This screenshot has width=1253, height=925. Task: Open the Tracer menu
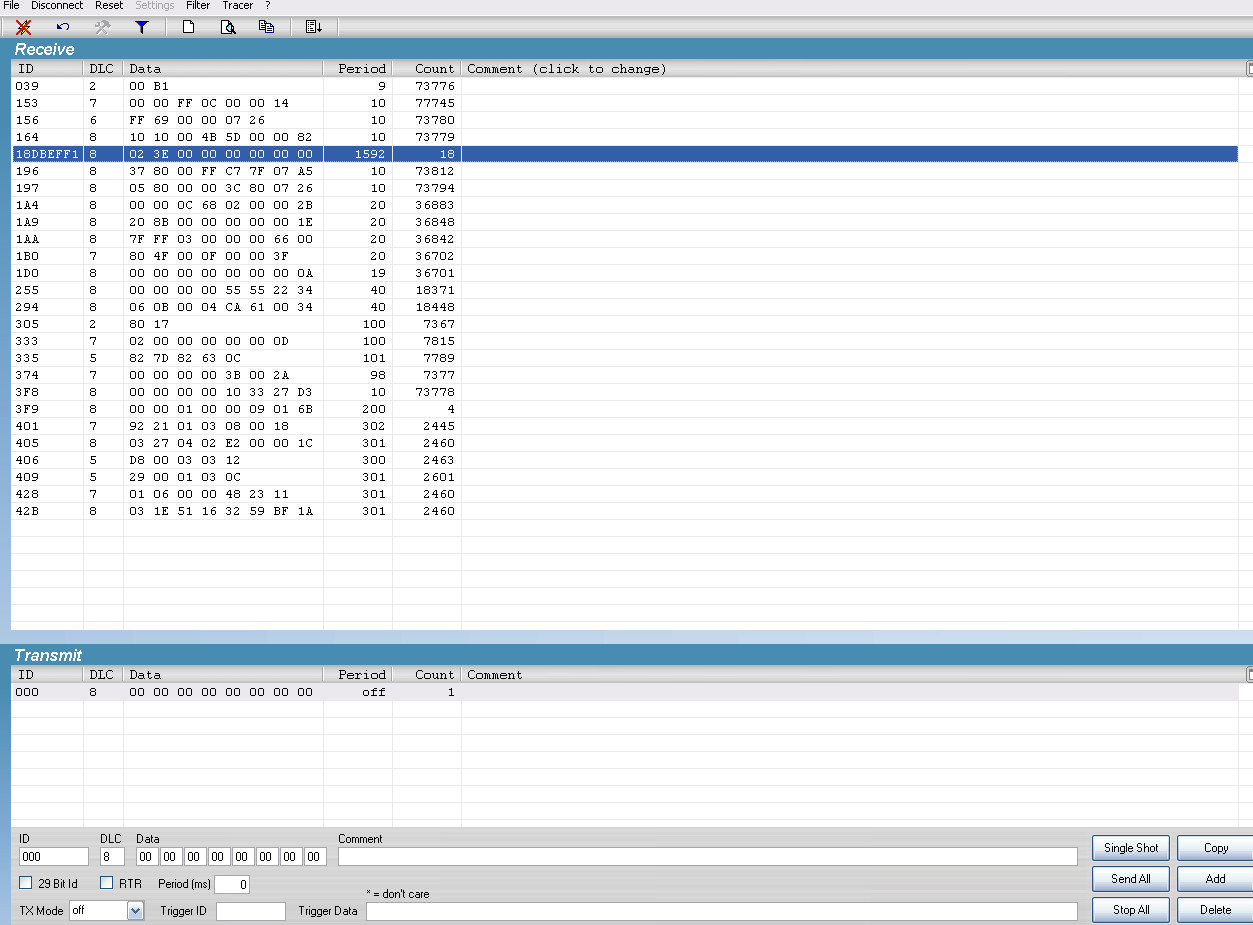point(238,6)
